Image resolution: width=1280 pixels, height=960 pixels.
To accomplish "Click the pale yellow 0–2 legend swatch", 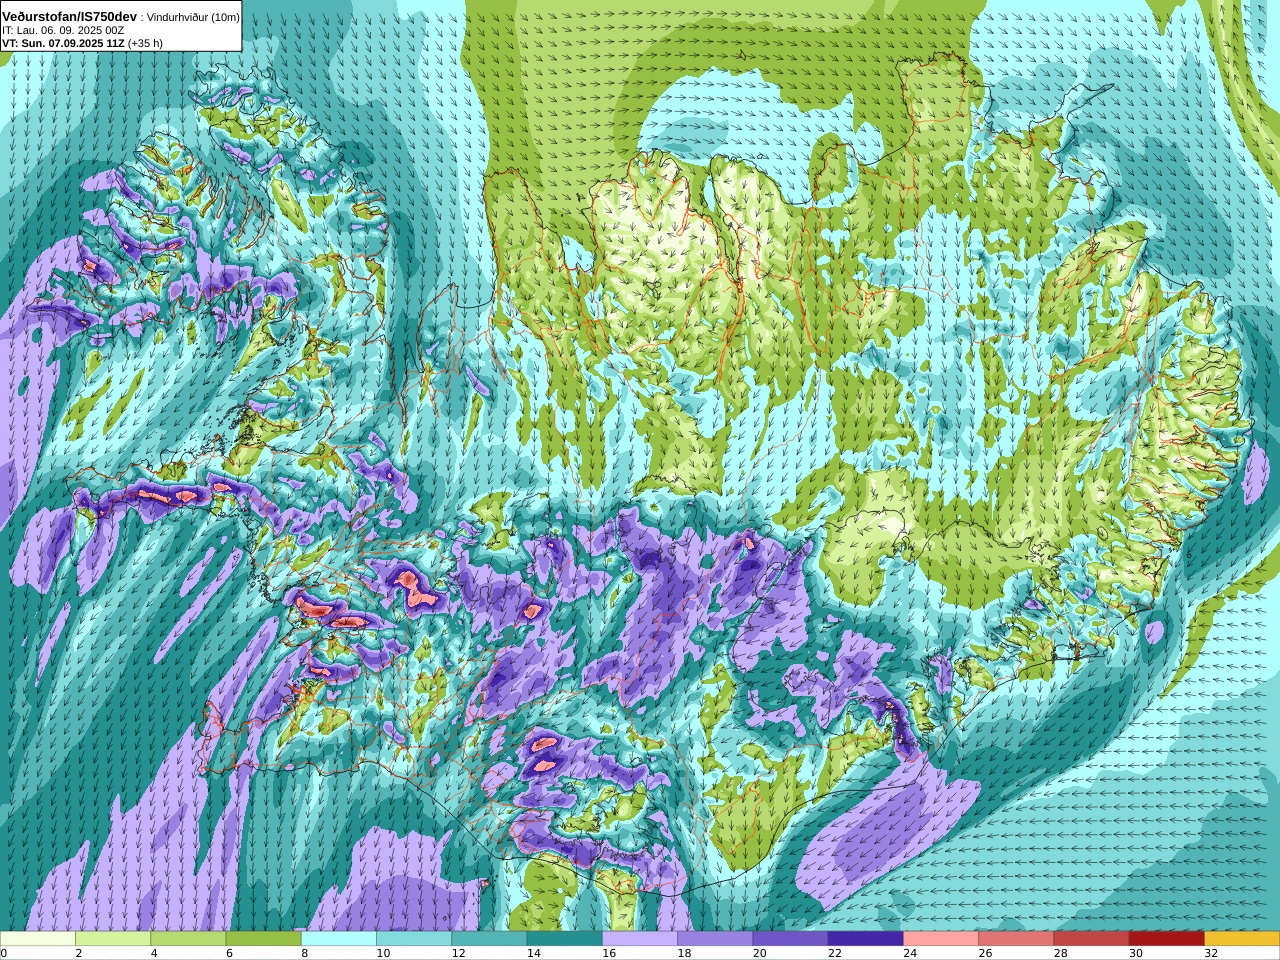I will pyautogui.click(x=38, y=939).
